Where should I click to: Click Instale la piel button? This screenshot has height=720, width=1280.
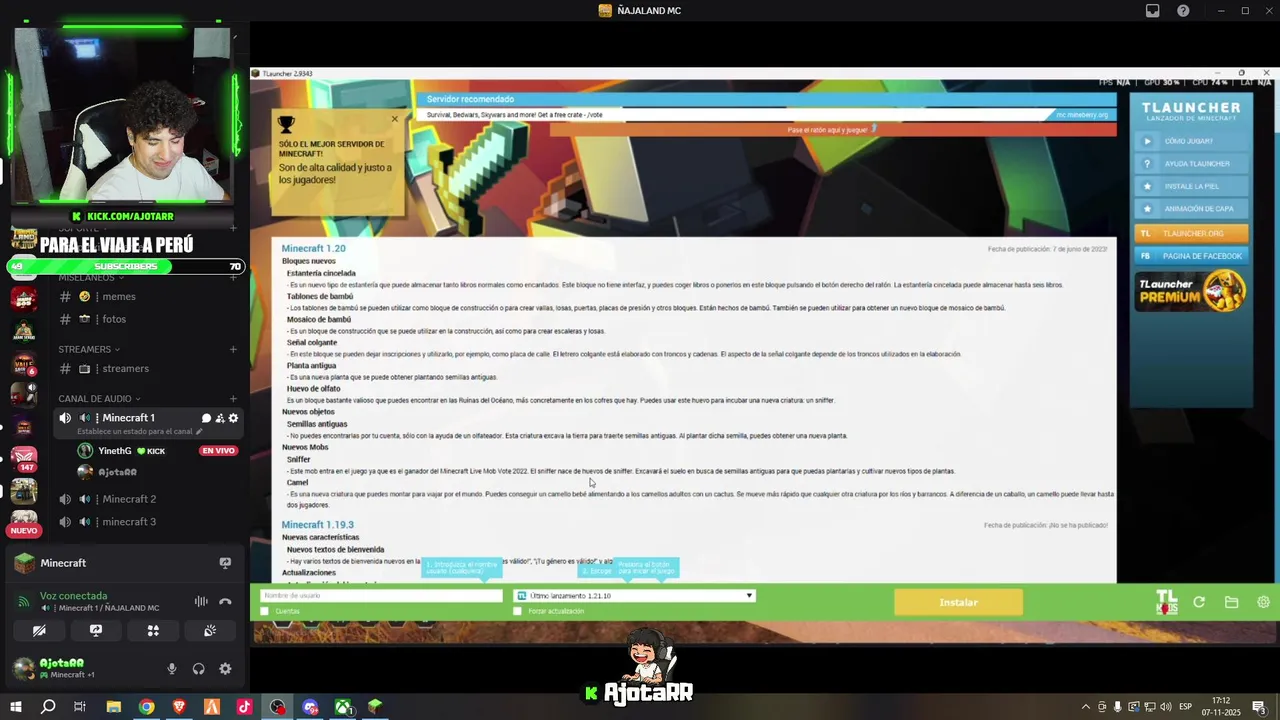[1191, 186]
